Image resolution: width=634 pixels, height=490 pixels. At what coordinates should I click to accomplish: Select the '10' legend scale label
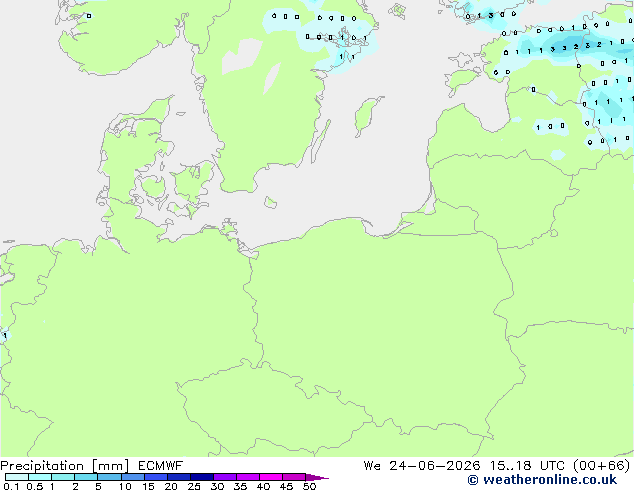pyautogui.click(x=125, y=486)
